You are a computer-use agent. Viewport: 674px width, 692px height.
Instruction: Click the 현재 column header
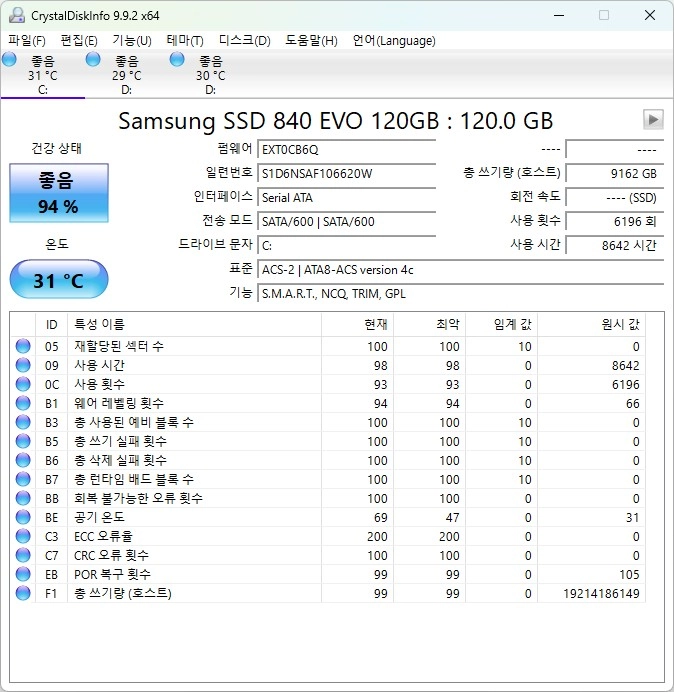point(357,324)
